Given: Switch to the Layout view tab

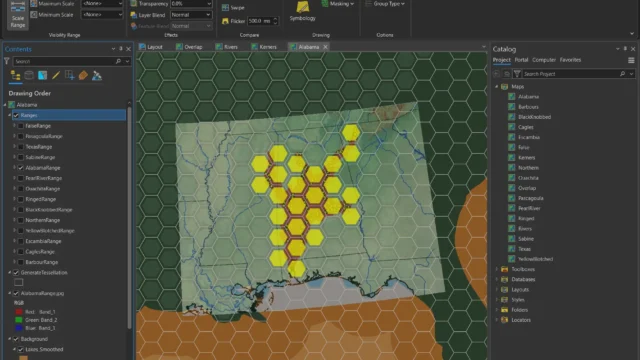Looking at the screenshot, I should [151, 47].
